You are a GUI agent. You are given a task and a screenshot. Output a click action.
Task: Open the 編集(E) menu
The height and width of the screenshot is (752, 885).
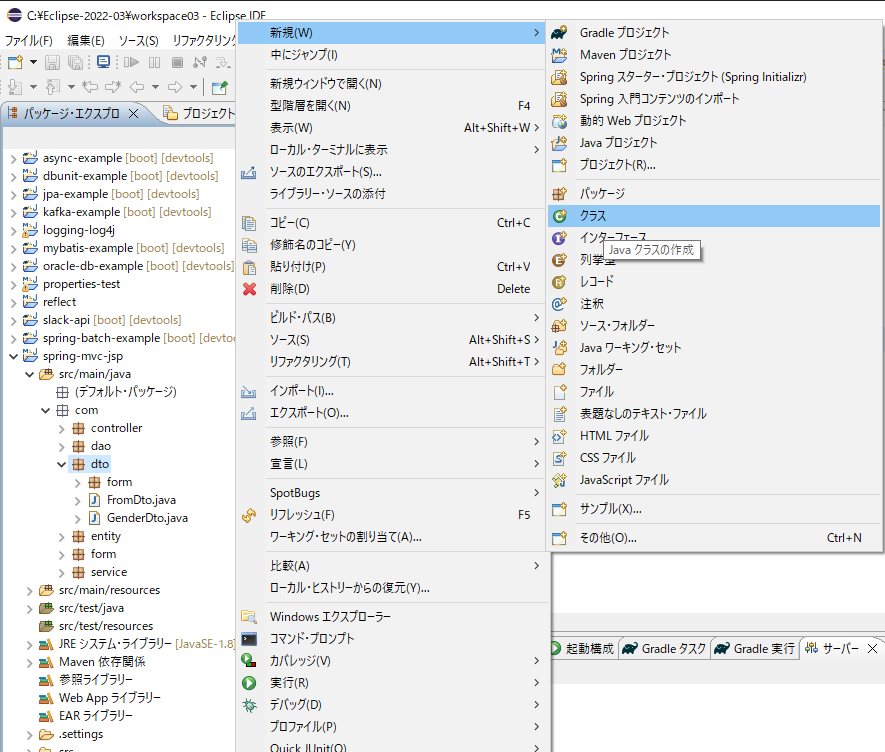point(86,41)
